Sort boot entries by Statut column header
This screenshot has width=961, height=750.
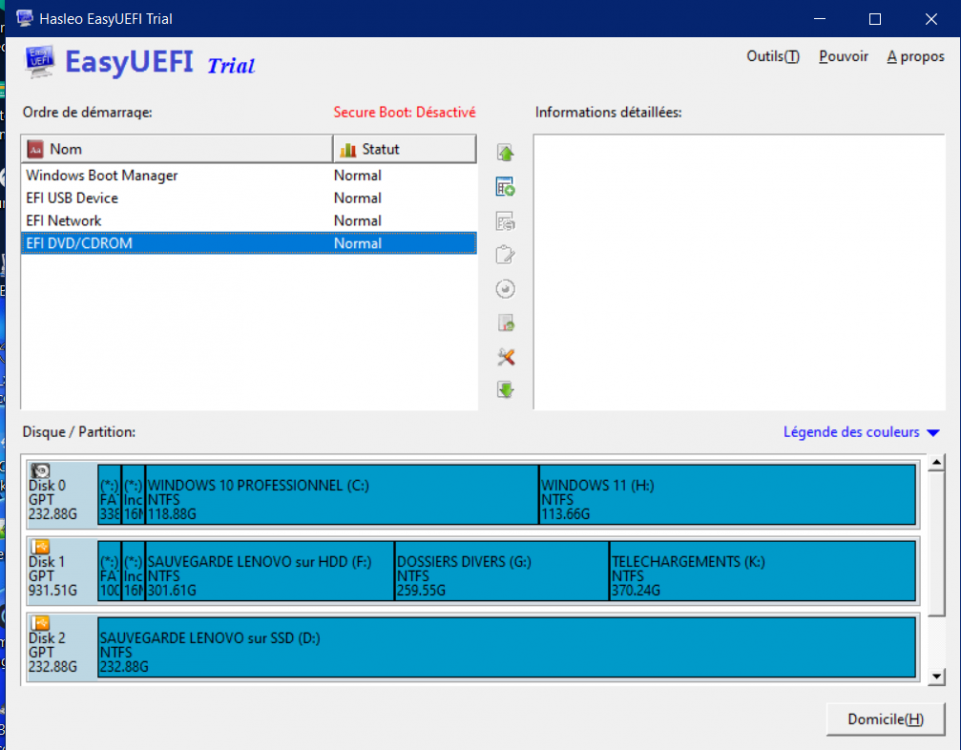click(x=404, y=149)
